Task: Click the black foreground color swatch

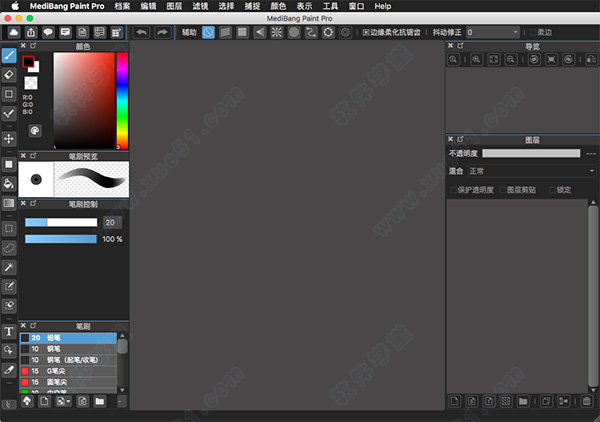Action: point(28,62)
